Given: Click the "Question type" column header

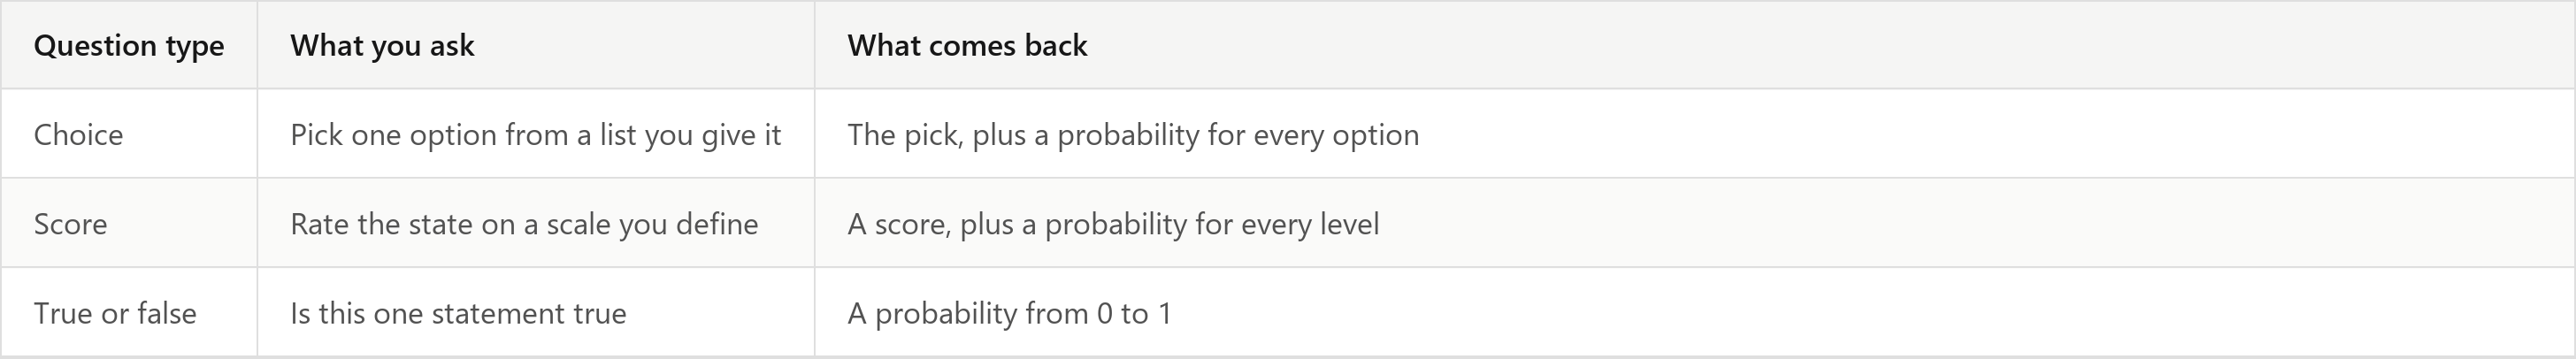Looking at the screenshot, I should coord(129,45).
